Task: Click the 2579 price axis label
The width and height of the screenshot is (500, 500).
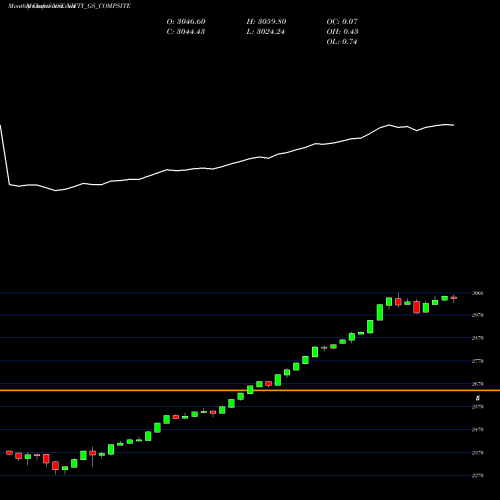Action: [478, 407]
